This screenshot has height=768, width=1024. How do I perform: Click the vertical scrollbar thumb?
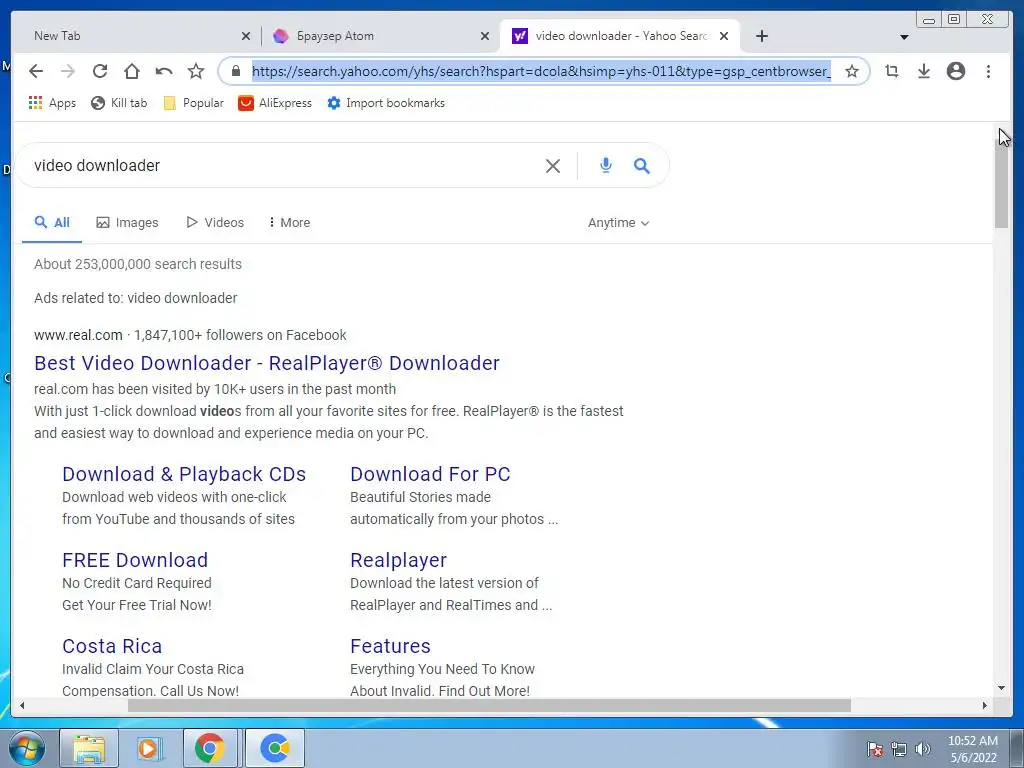[x=1001, y=183]
